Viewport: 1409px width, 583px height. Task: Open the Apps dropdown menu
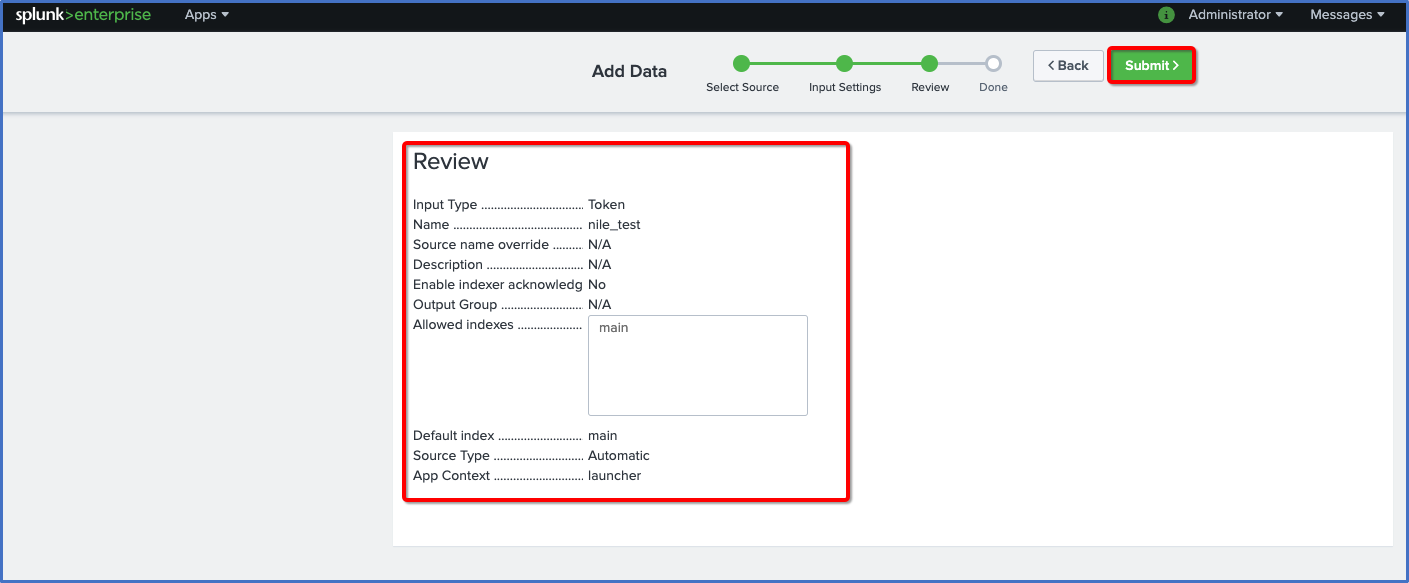pos(206,15)
